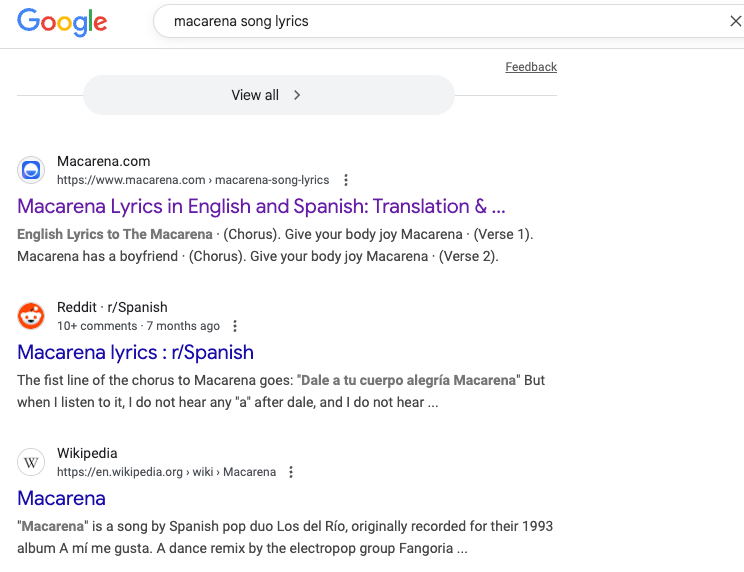Open more options for Wikipedia result
The height and width of the screenshot is (572, 744).
[x=291, y=472]
